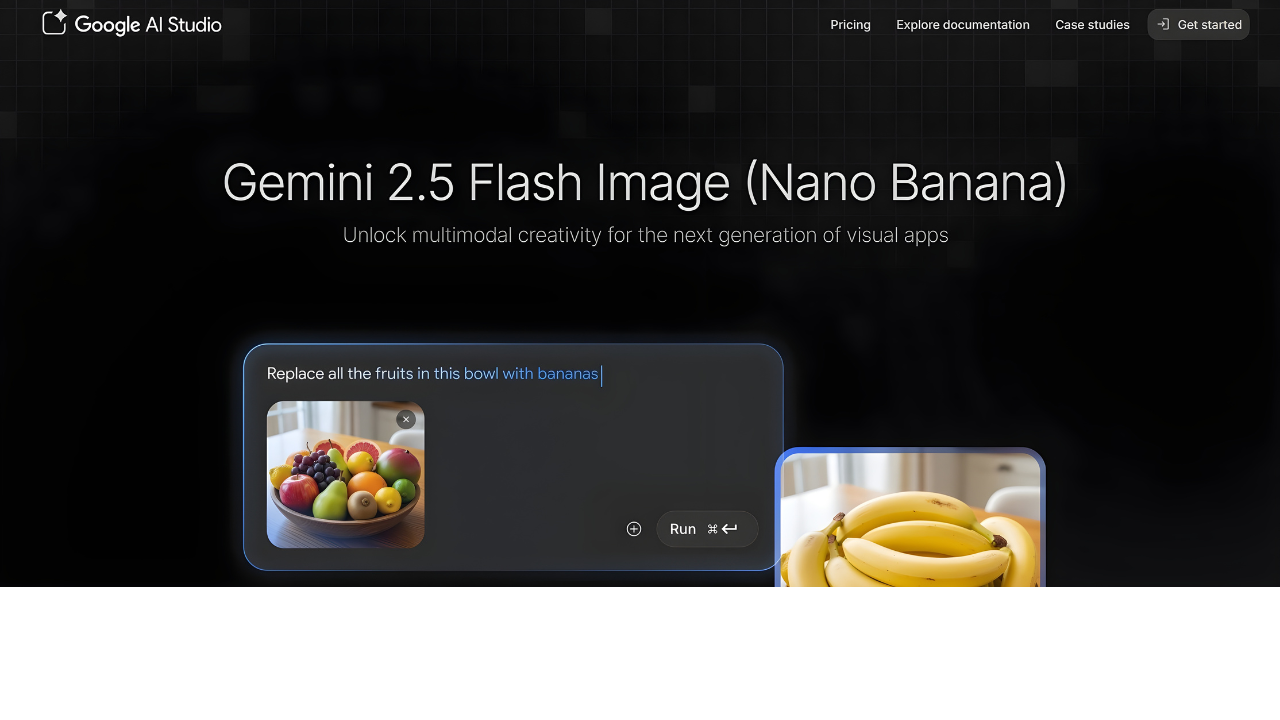The width and height of the screenshot is (1280, 720).
Task: Click the Gemini 2.5 Flash Image headline
Action: coord(645,183)
